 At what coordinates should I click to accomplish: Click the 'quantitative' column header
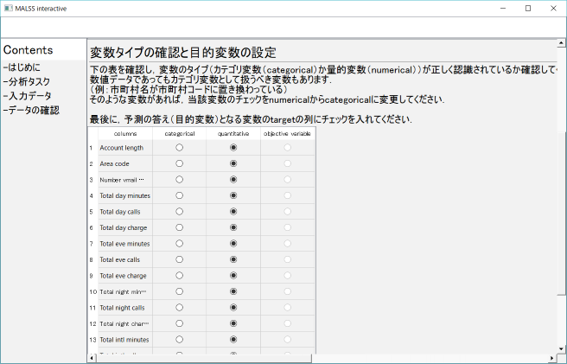pyautogui.click(x=233, y=134)
